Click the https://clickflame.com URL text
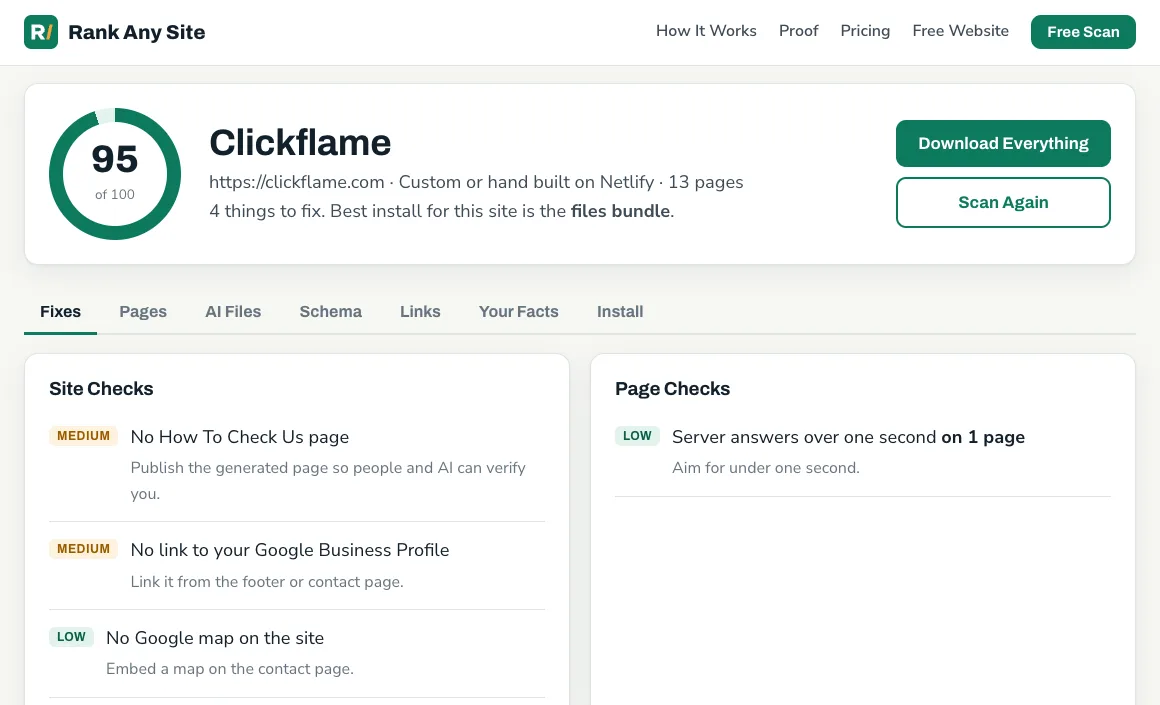 click(x=297, y=182)
